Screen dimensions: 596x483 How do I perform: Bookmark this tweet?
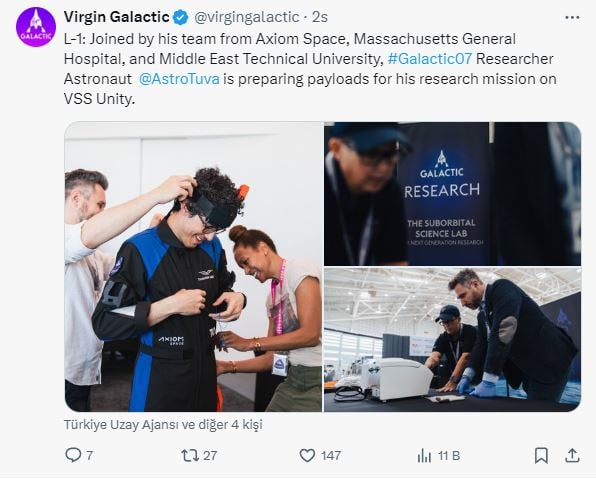pos(541,455)
